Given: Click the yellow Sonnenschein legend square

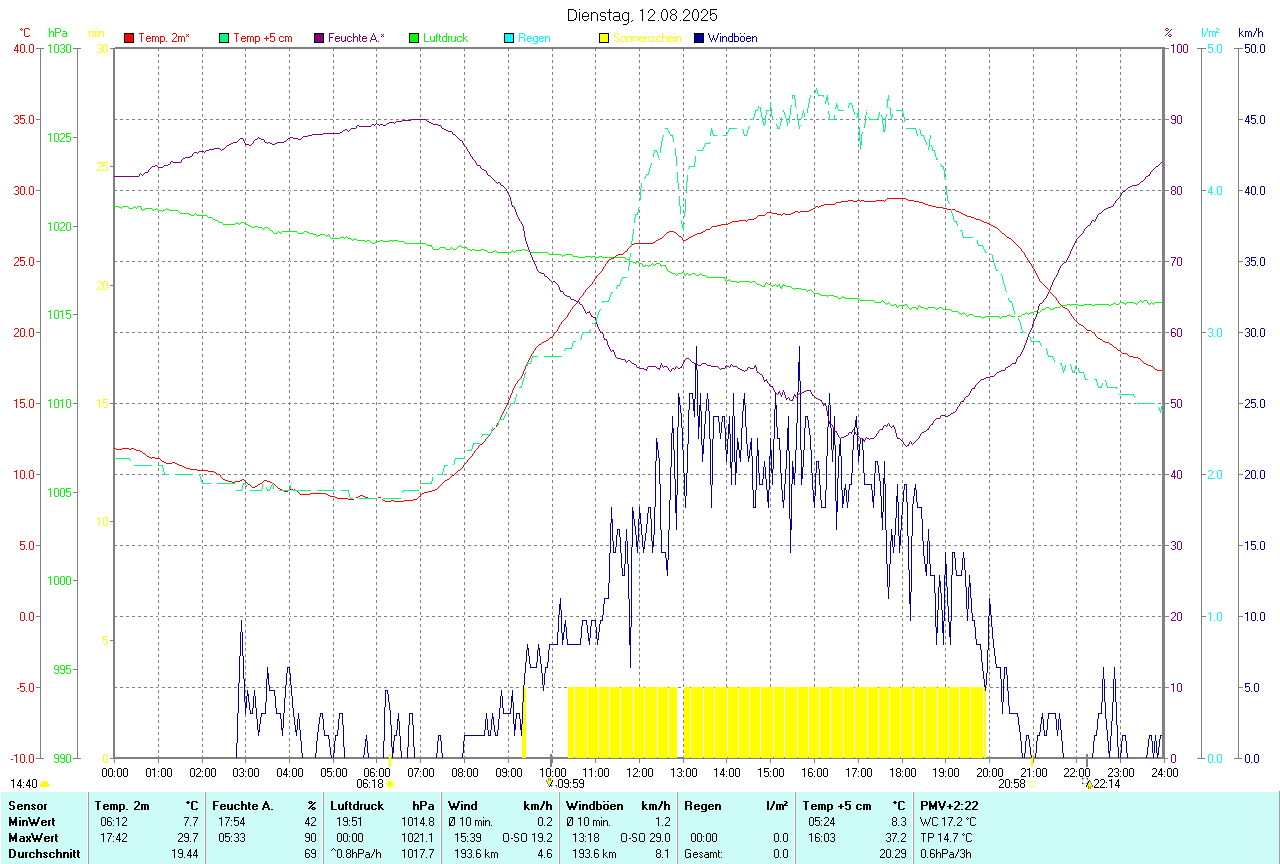Looking at the screenshot, I should [x=604, y=38].
